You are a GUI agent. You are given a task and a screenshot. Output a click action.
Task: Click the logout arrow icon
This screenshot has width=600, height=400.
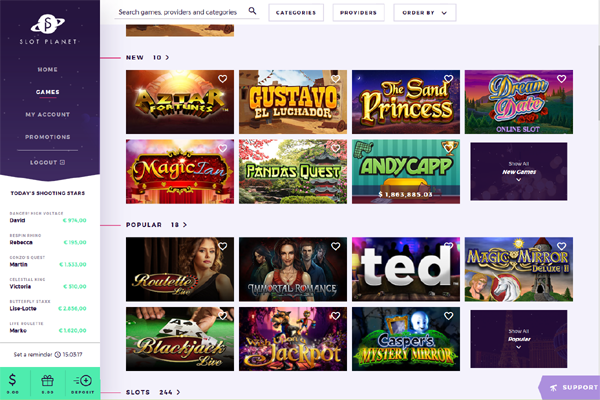tap(62, 162)
